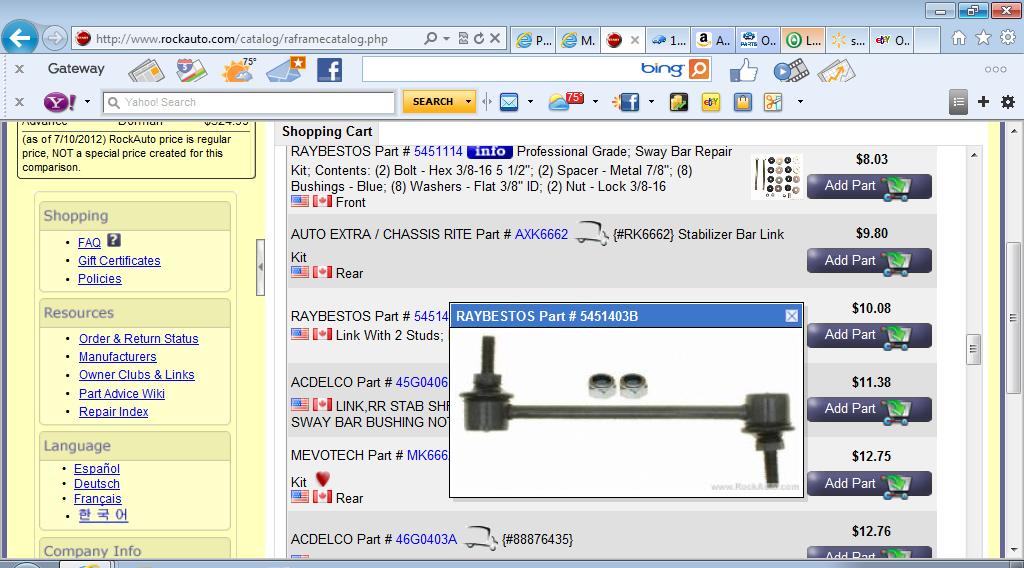Viewport: 1024px width, 568px height.
Task: Open the address bar autocomplete dropdown arrow
Action: point(447,39)
